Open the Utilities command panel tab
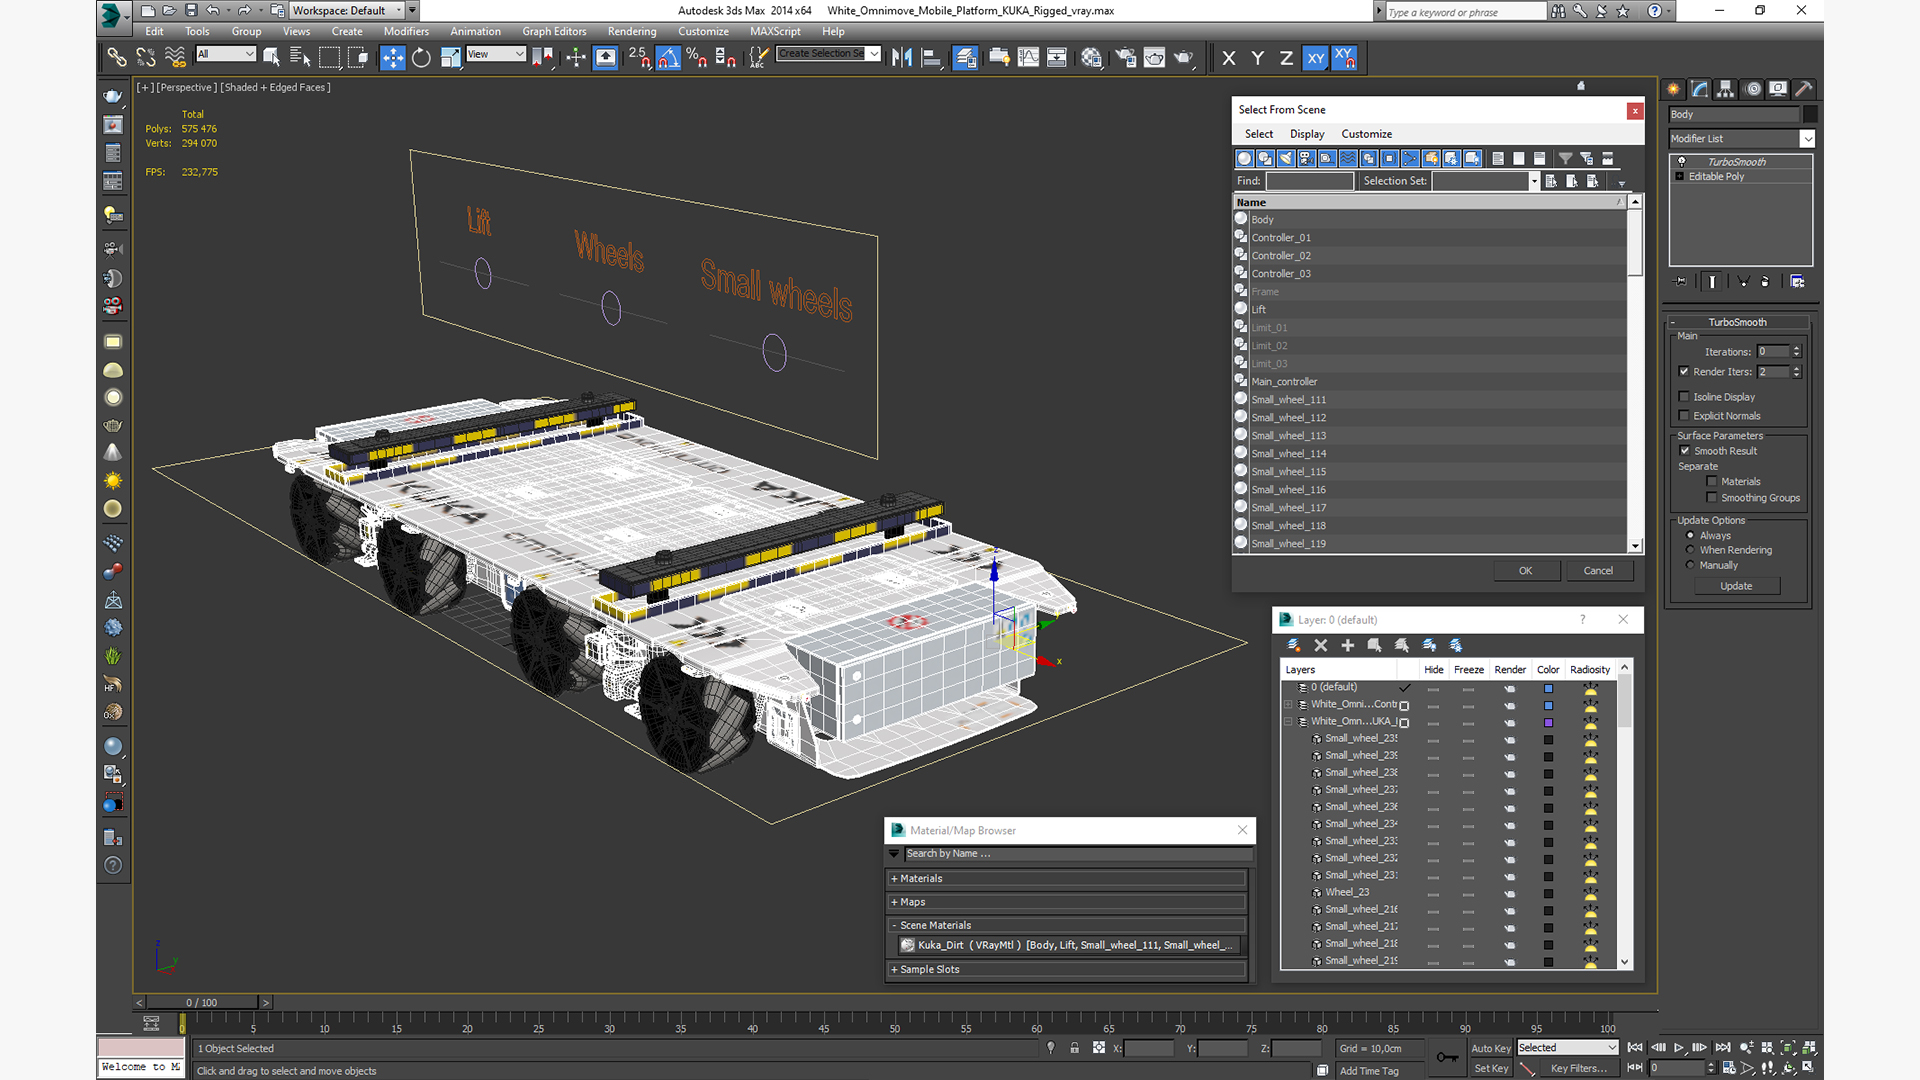The image size is (1920, 1080). [1803, 89]
